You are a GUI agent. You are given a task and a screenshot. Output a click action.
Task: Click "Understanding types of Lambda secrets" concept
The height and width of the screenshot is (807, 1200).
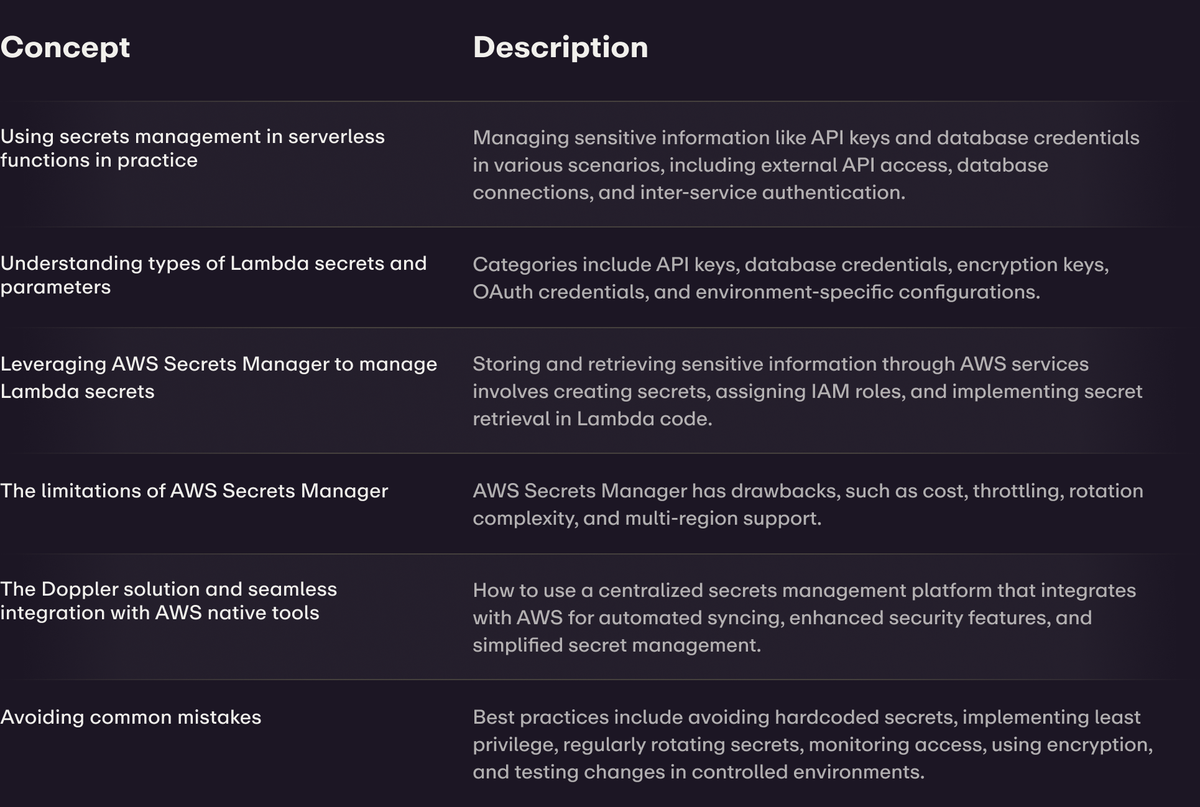[213, 275]
